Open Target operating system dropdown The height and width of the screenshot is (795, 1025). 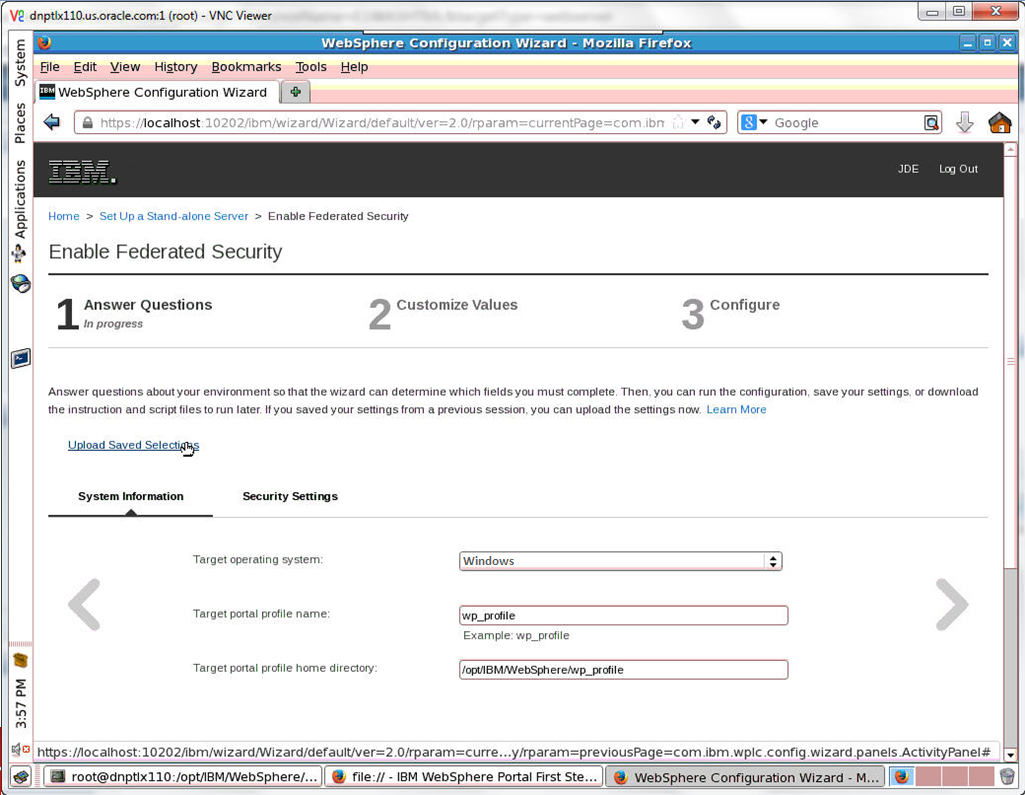coord(620,561)
